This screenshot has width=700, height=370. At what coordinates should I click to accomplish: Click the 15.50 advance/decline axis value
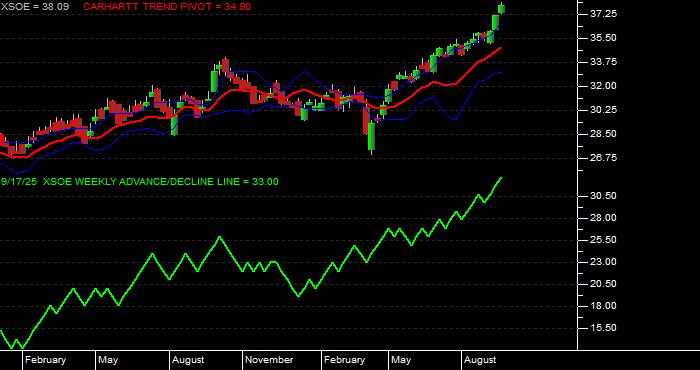coord(603,328)
